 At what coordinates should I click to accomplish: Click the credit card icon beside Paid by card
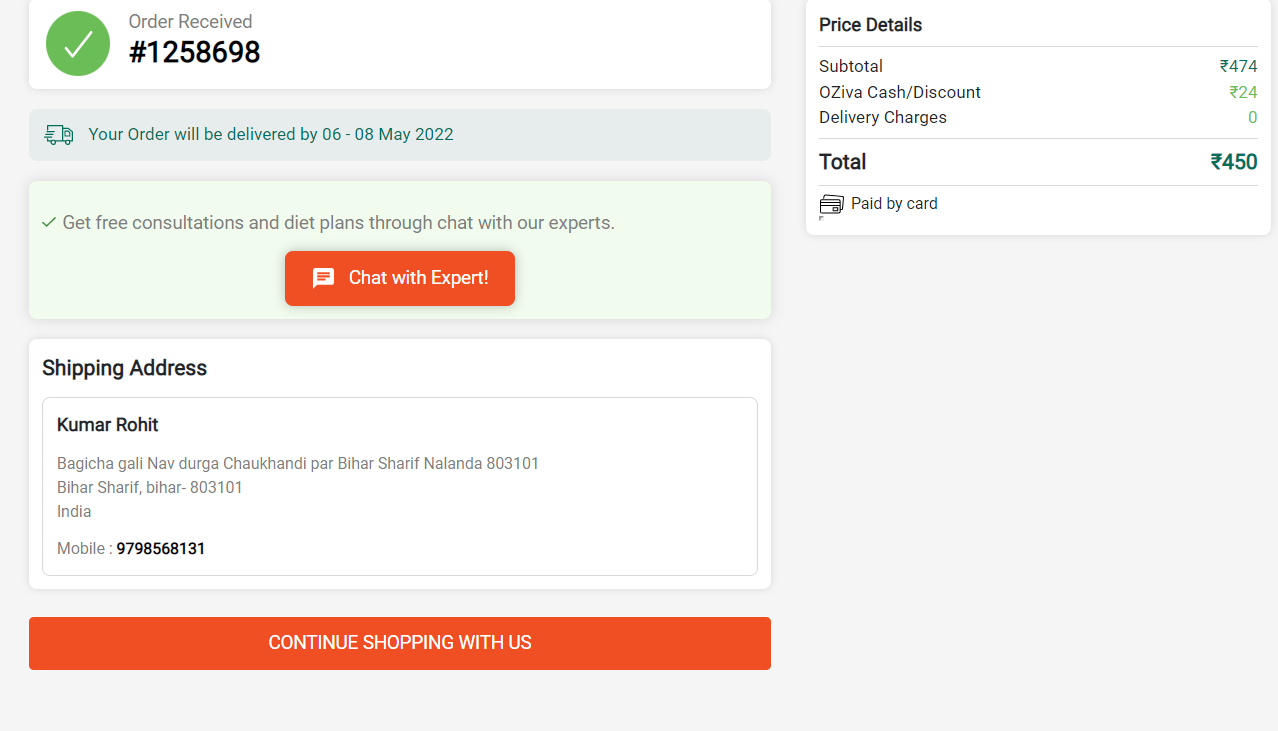click(832, 204)
